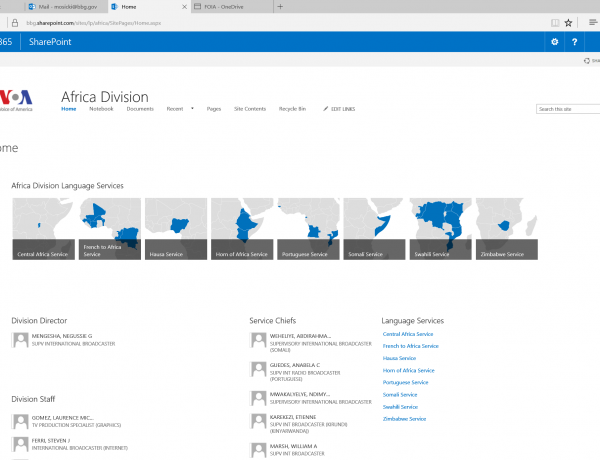This screenshot has width=600, height=460.
Task: Follow the Swahili Service list link
Action: click(400, 407)
